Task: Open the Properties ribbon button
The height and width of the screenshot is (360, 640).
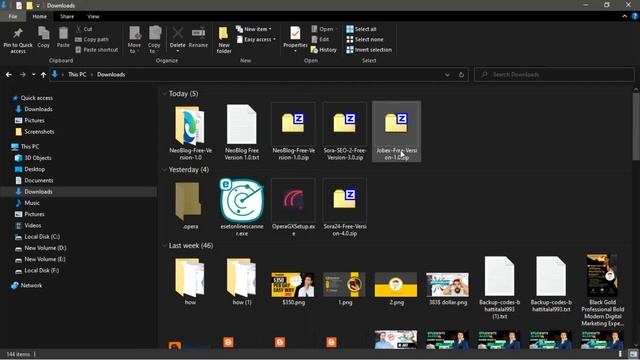Action: tap(295, 40)
